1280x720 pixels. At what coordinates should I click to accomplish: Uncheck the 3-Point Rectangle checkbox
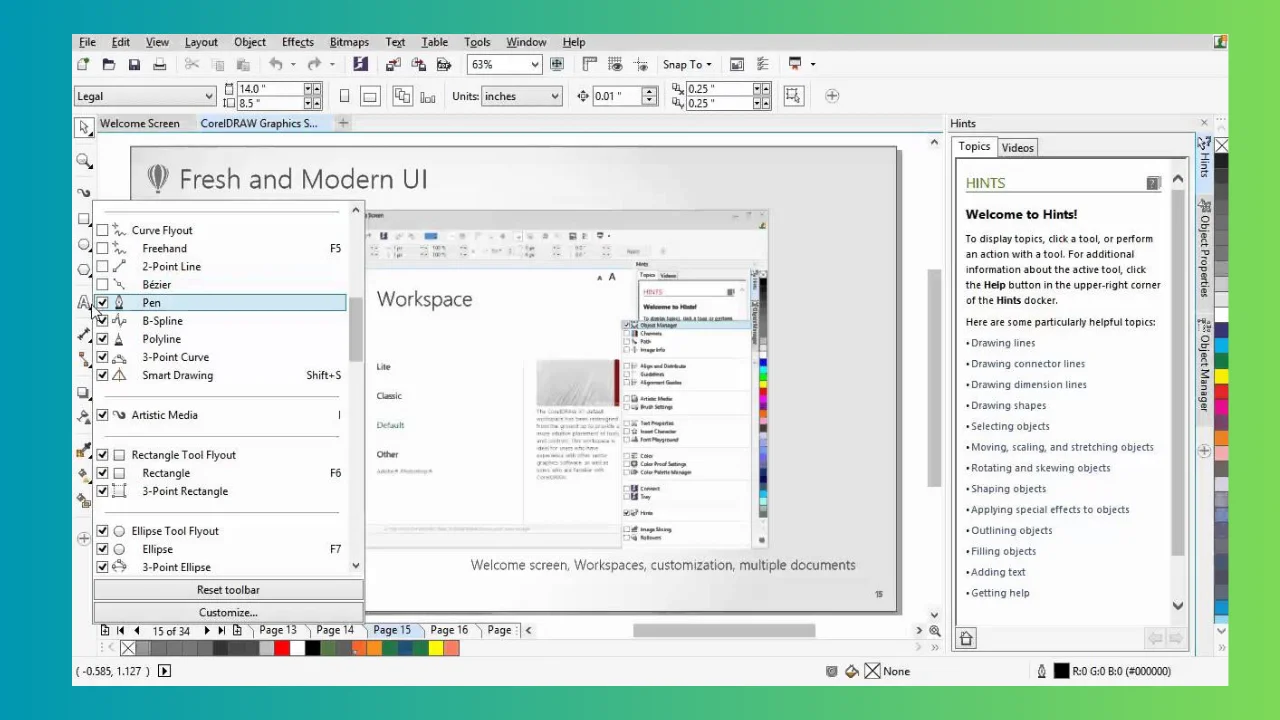point(102,491)
